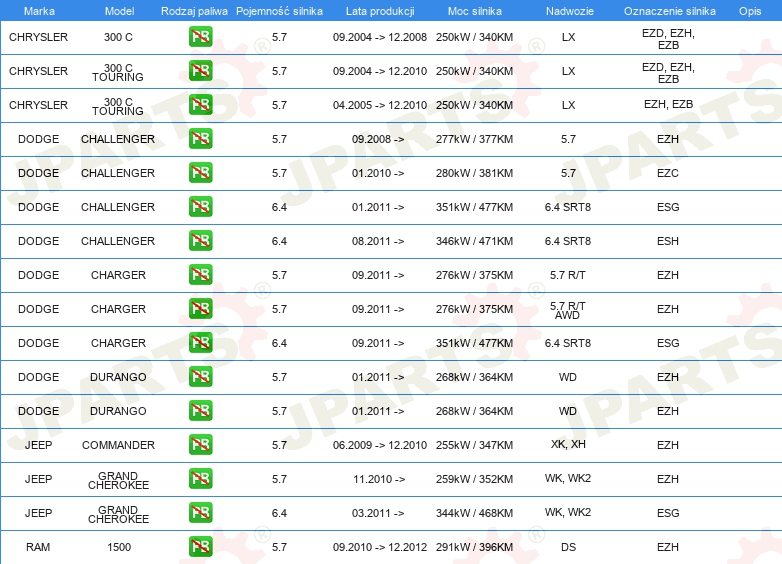Click the fuel icon for the Charger 6.4 SRT8 row
The image size is (782, 564).
[x=200, y=343]
